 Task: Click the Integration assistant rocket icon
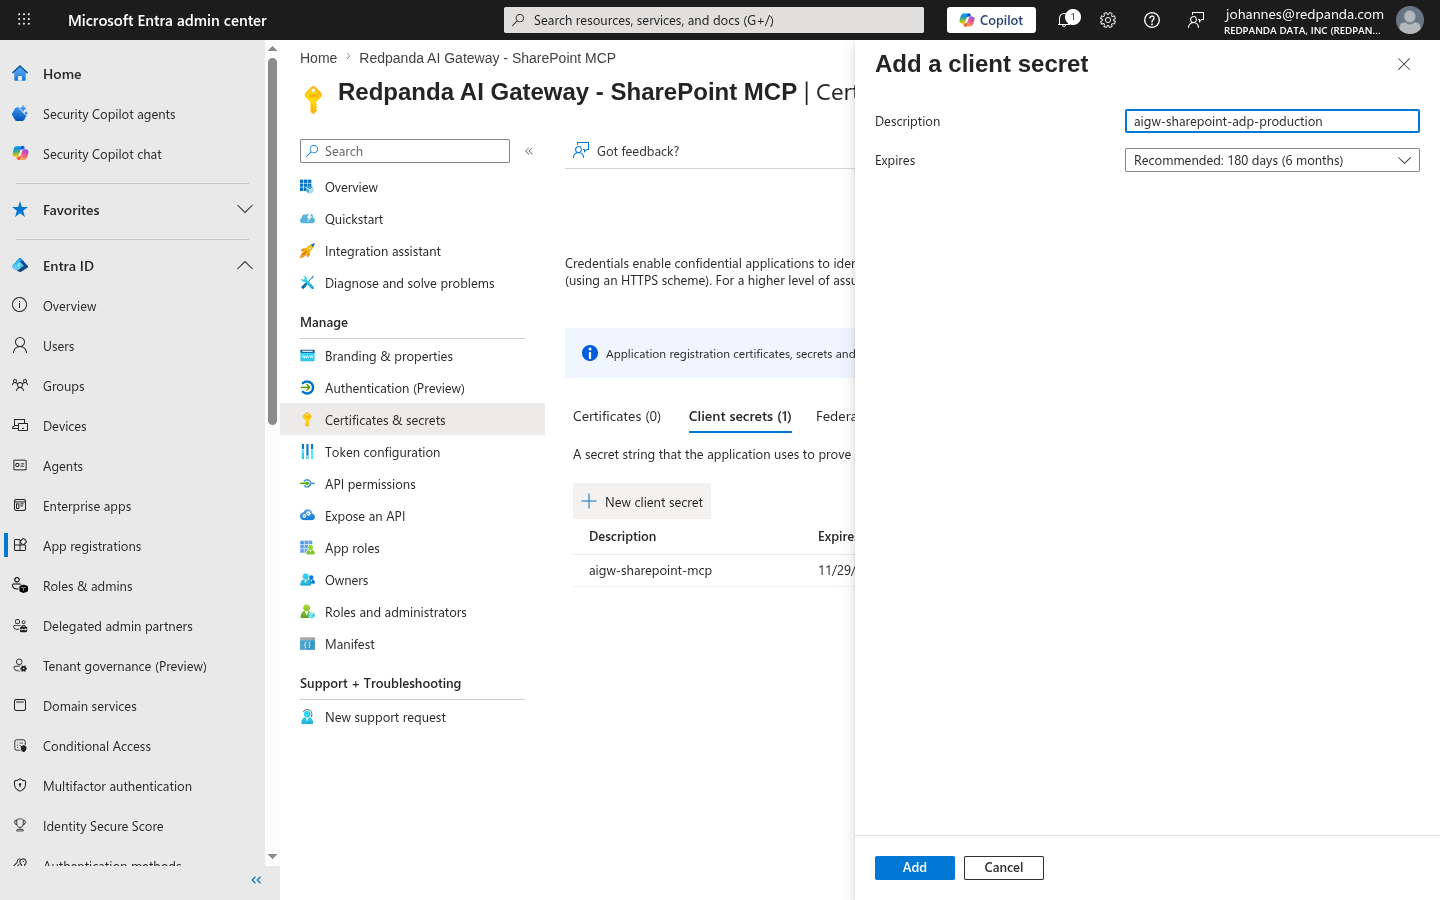pos(308,251)
